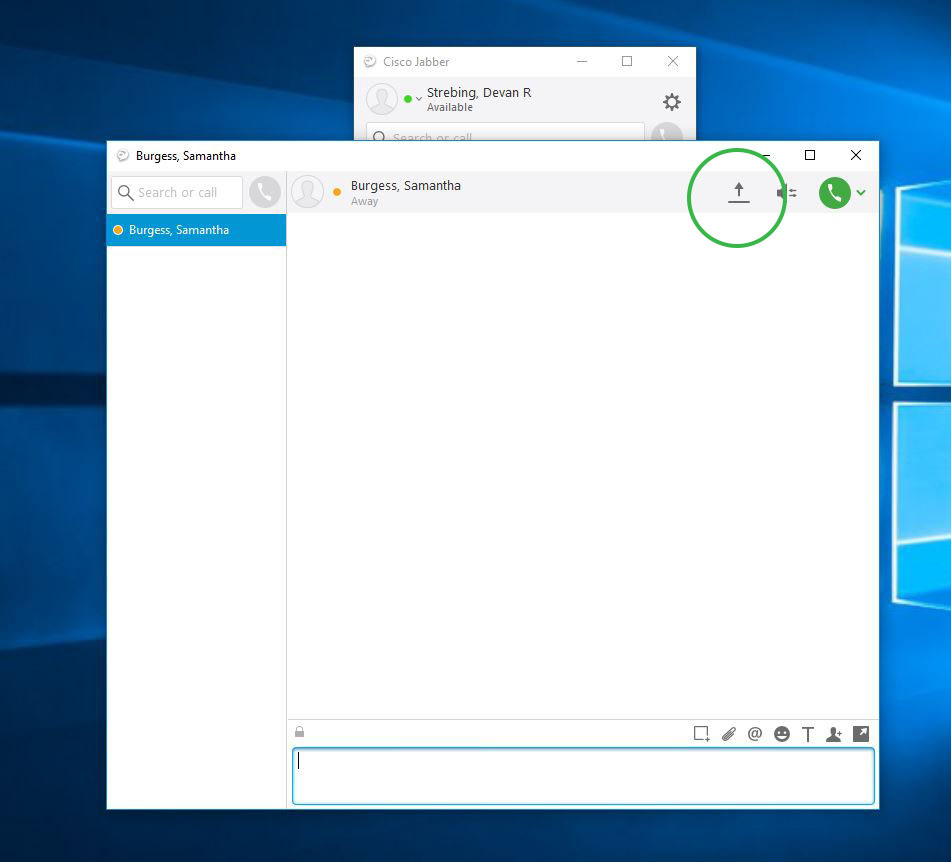This screenshot has width=951, height=862.
Task: Add participants with the person-plus icon
Action: [834, 734]
